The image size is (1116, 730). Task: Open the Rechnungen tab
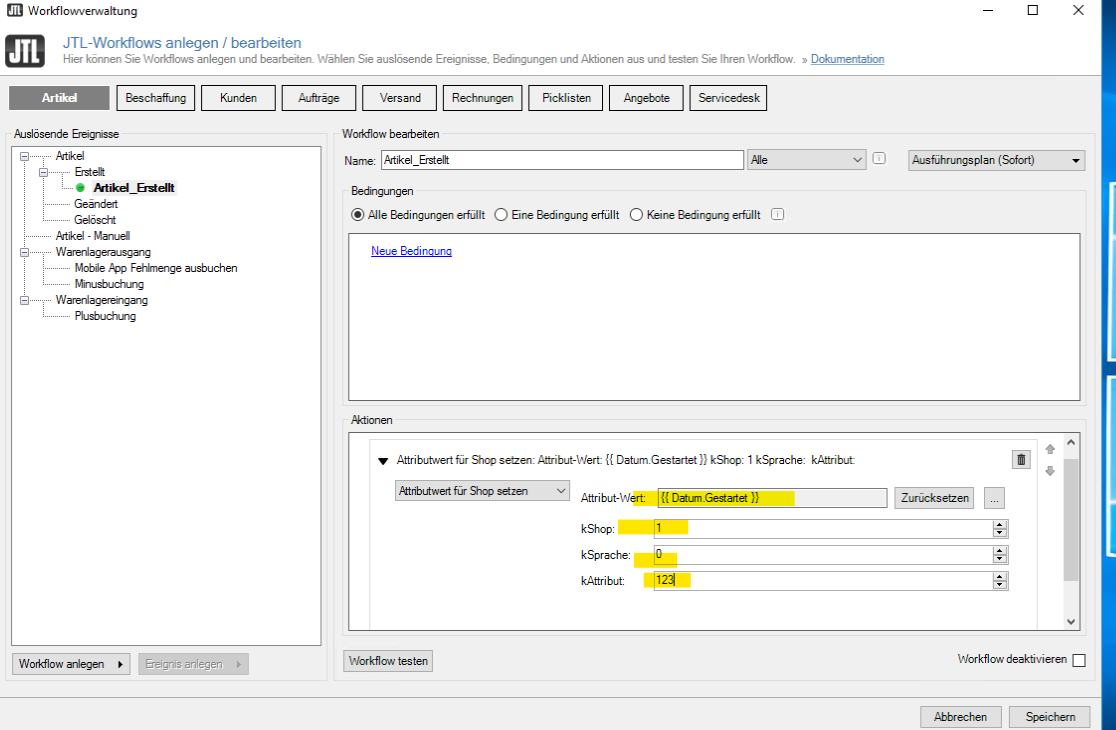click(482, 98)
